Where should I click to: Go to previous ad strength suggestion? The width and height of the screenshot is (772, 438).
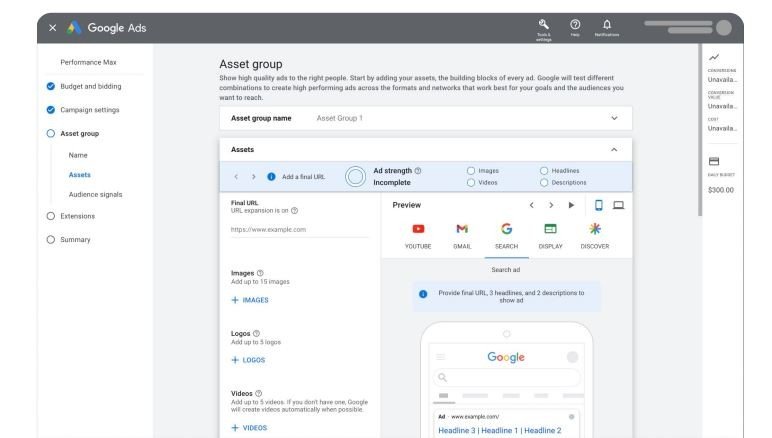(236, 177)
